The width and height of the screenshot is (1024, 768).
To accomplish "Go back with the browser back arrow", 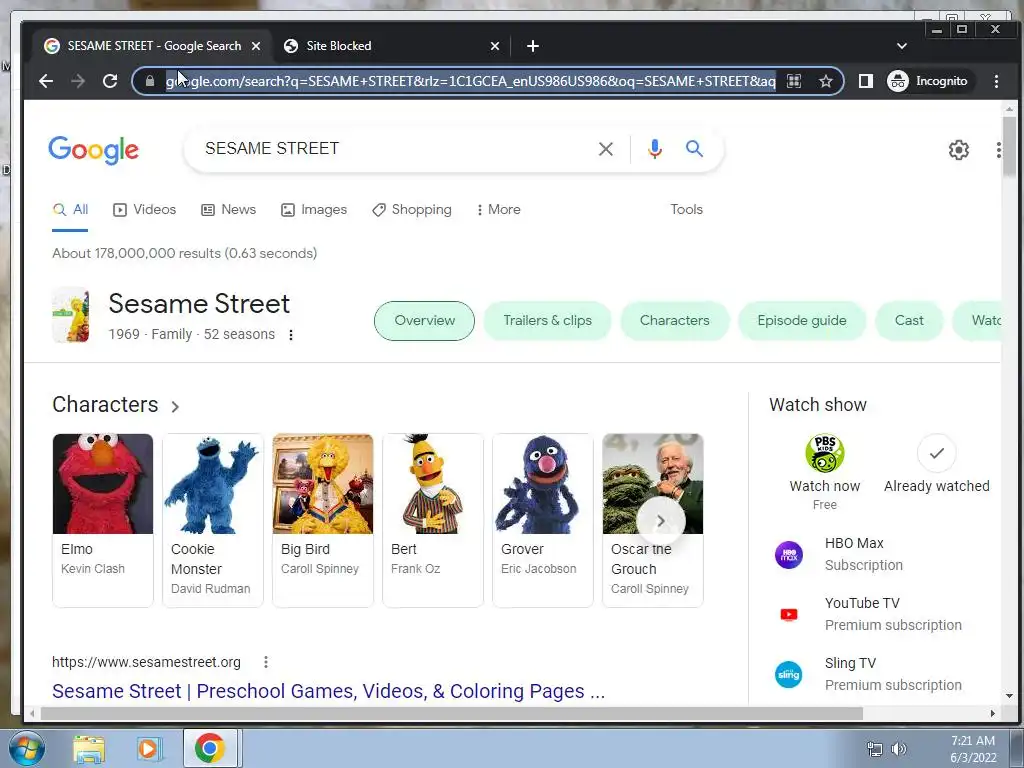I will [x=46, y=81].
